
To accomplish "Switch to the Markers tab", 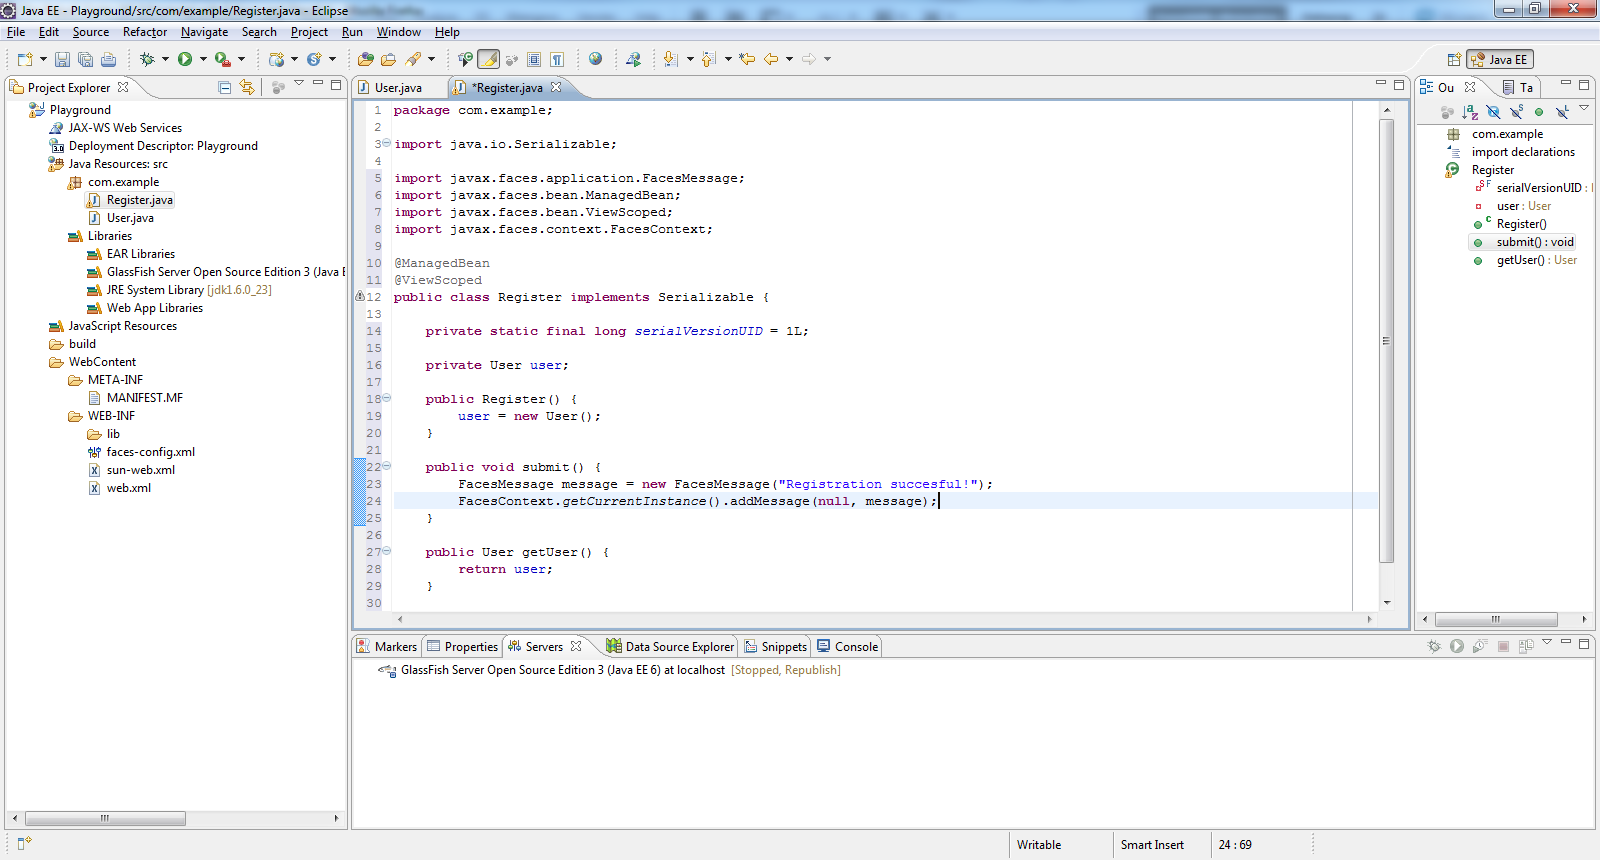I will tap(387, 646).
